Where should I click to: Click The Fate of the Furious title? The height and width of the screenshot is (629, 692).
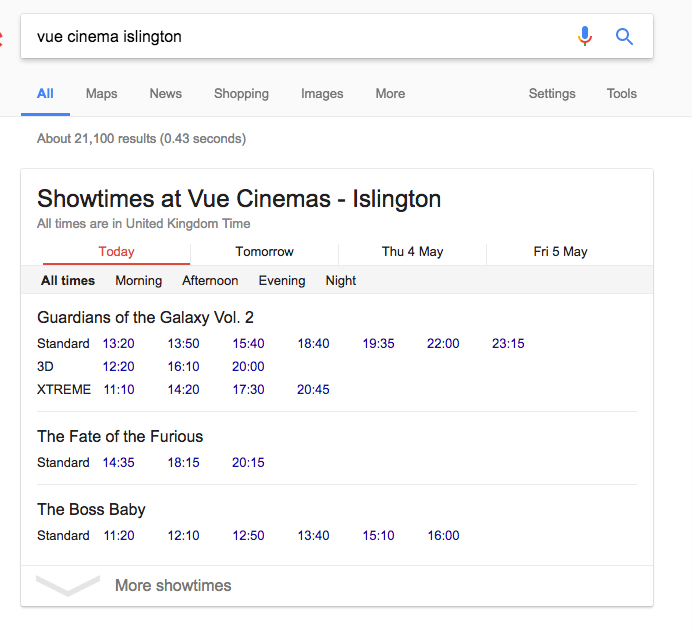(x=120, y=437)
